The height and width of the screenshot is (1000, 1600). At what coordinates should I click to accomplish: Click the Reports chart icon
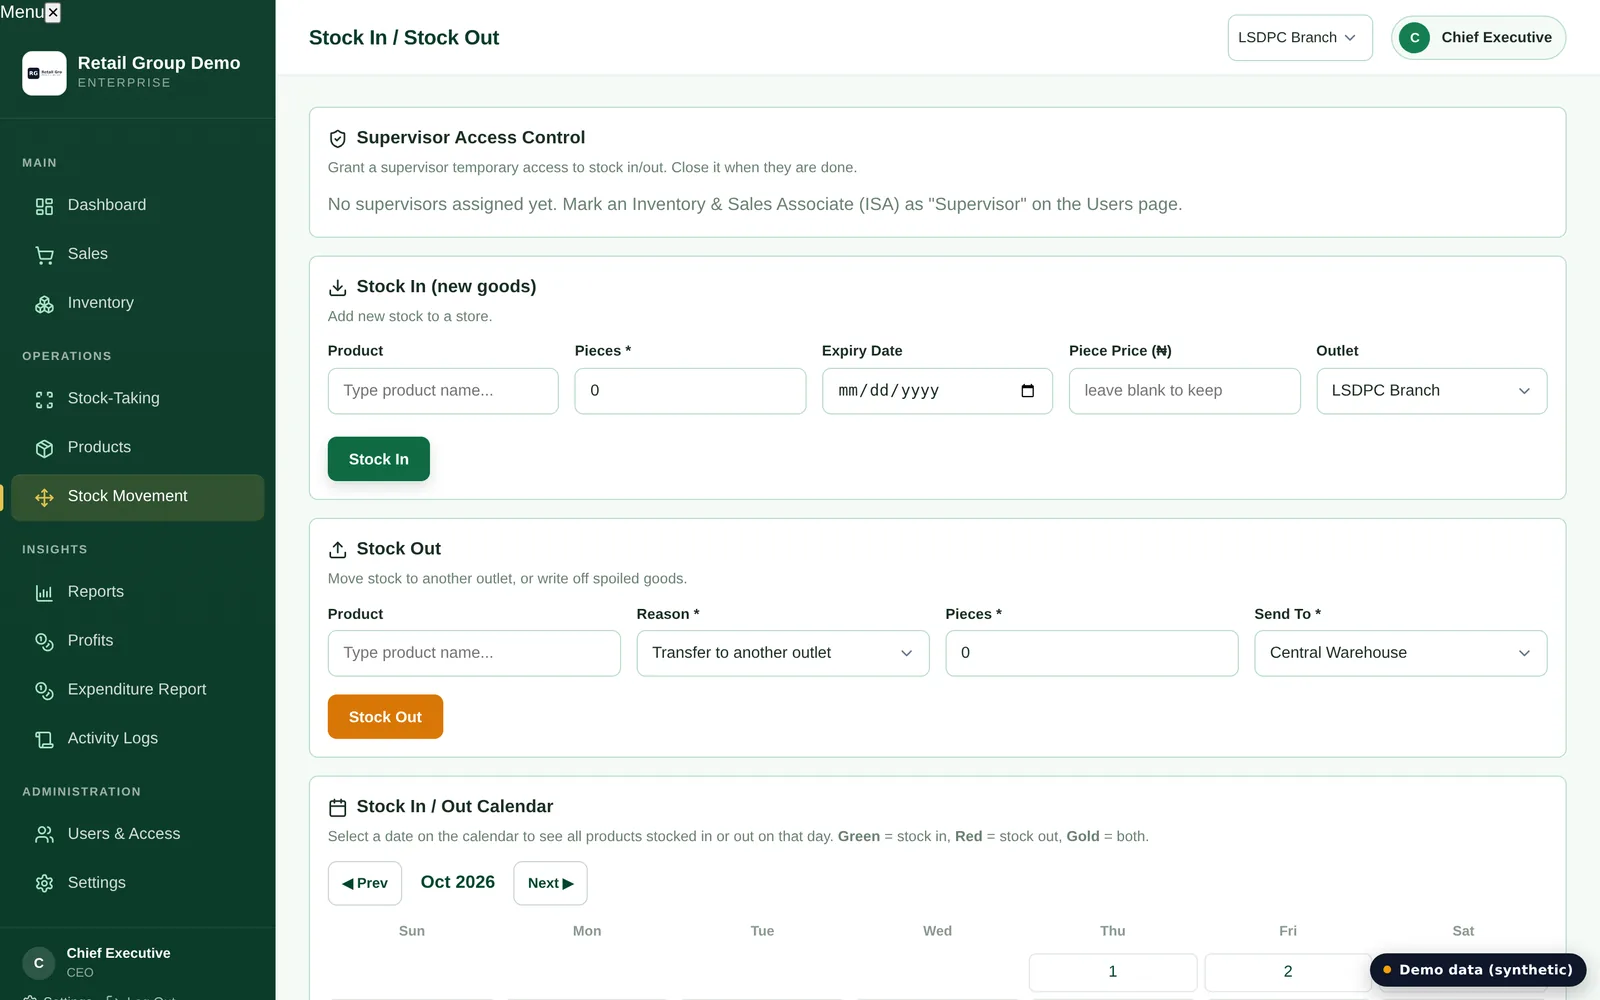point(44,593)
